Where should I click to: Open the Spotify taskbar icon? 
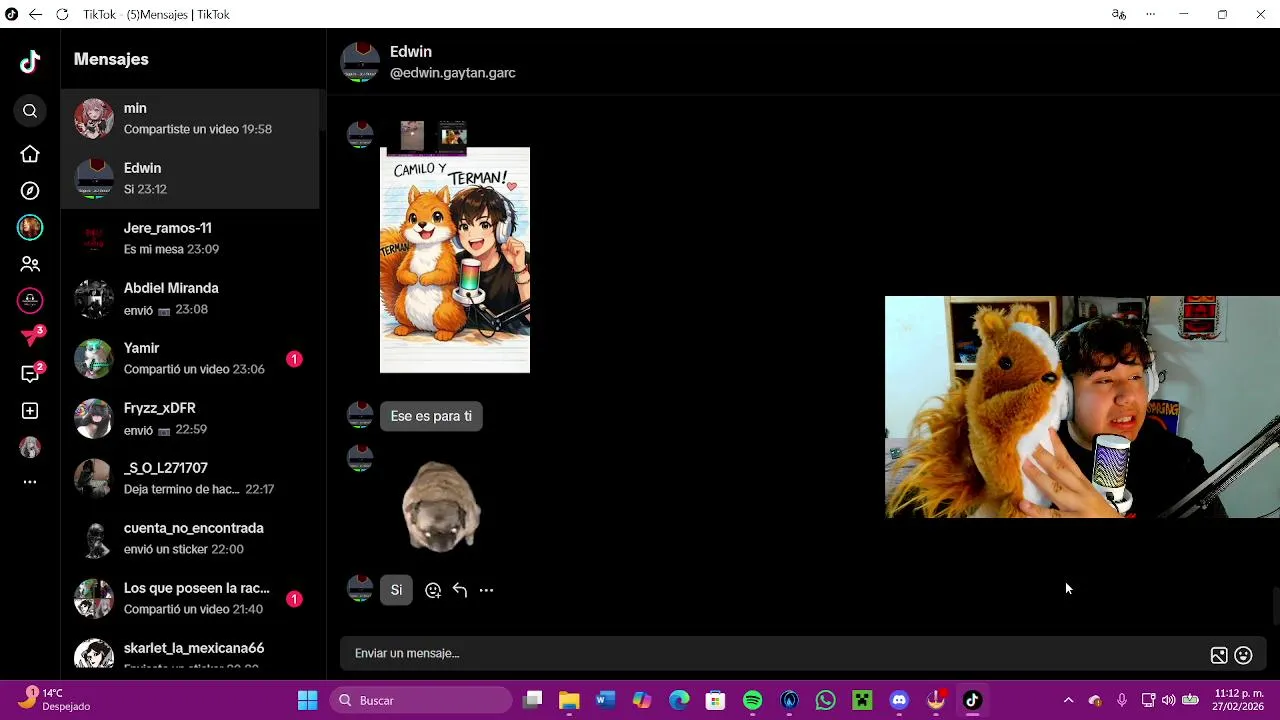point(753,700)
